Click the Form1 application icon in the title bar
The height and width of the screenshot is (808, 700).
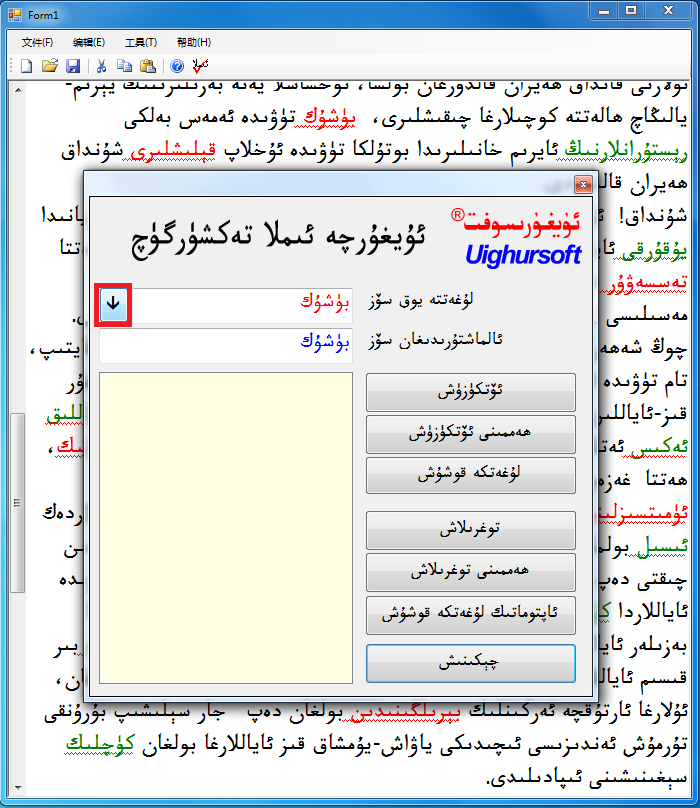point(14,15)
